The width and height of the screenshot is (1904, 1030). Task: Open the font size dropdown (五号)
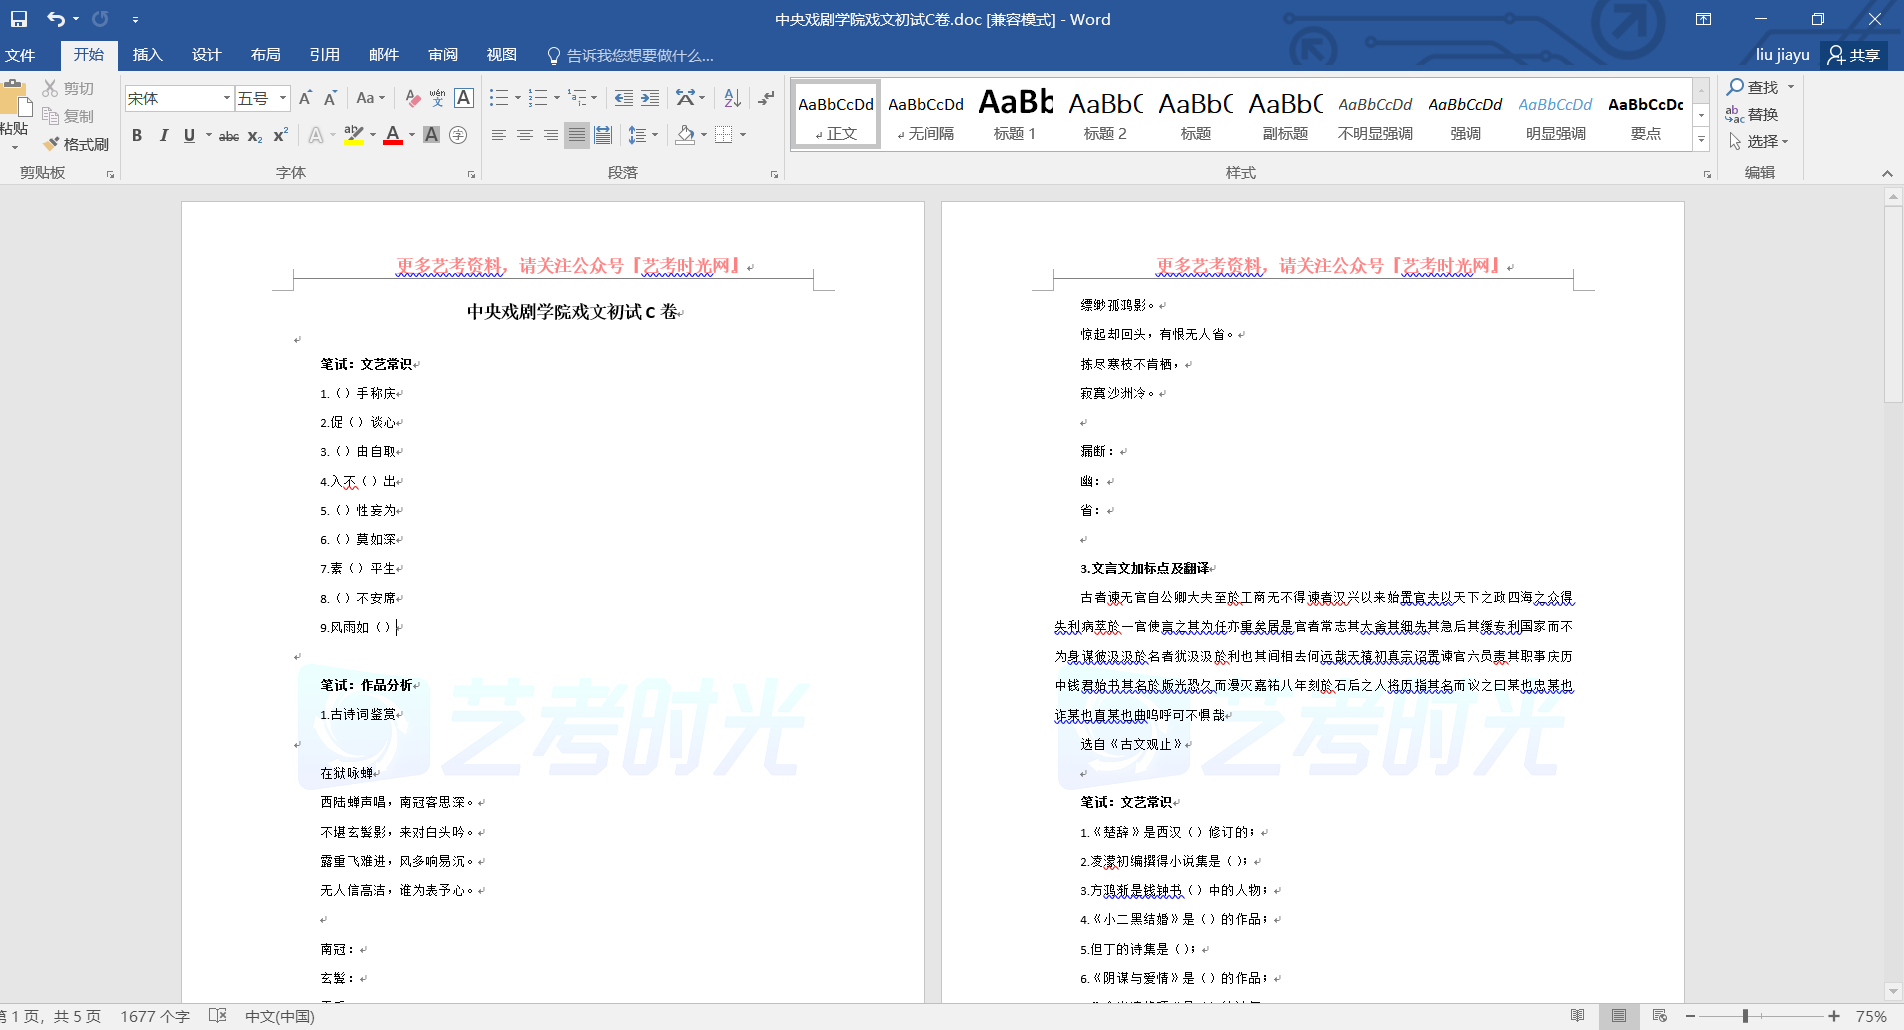(x=283, y=98)
